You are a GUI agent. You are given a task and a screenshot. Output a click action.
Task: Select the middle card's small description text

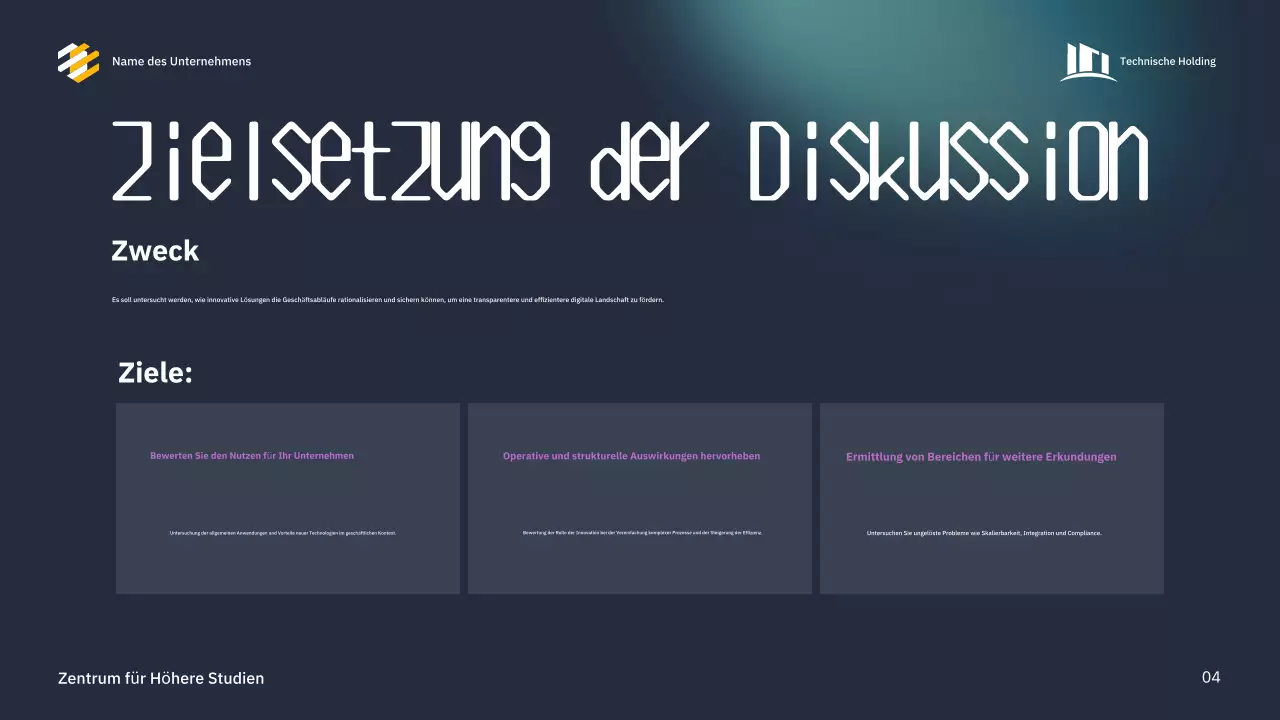(x=642, y=533)
